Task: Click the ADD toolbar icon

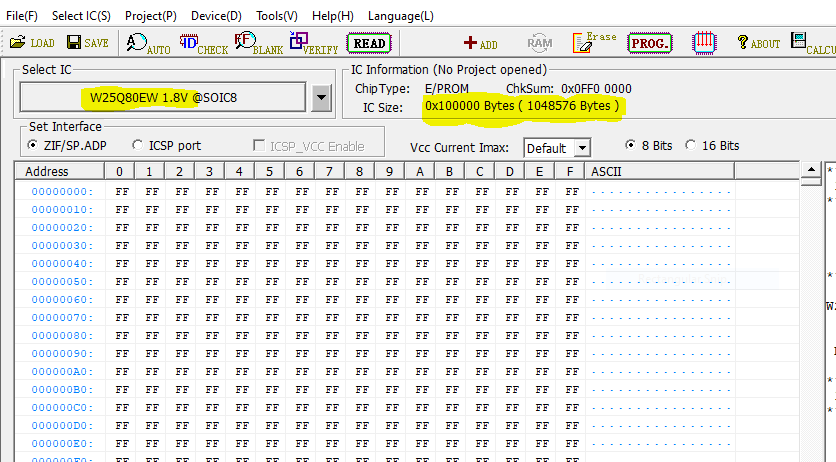Action: [480, 44]
